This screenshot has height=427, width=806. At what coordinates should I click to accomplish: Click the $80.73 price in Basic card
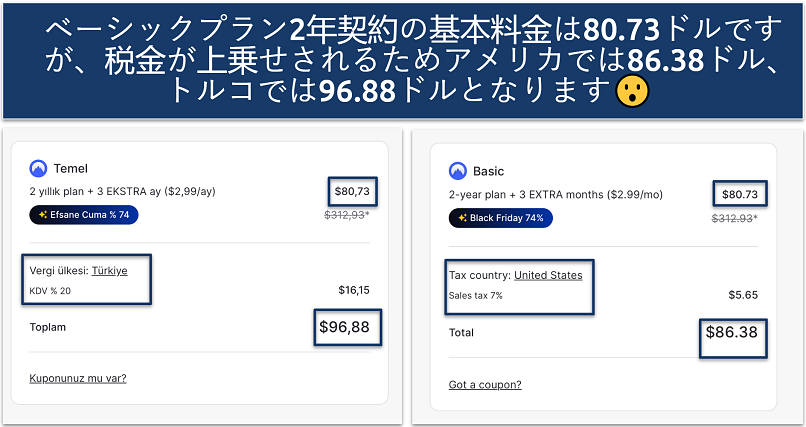point(738,194)
